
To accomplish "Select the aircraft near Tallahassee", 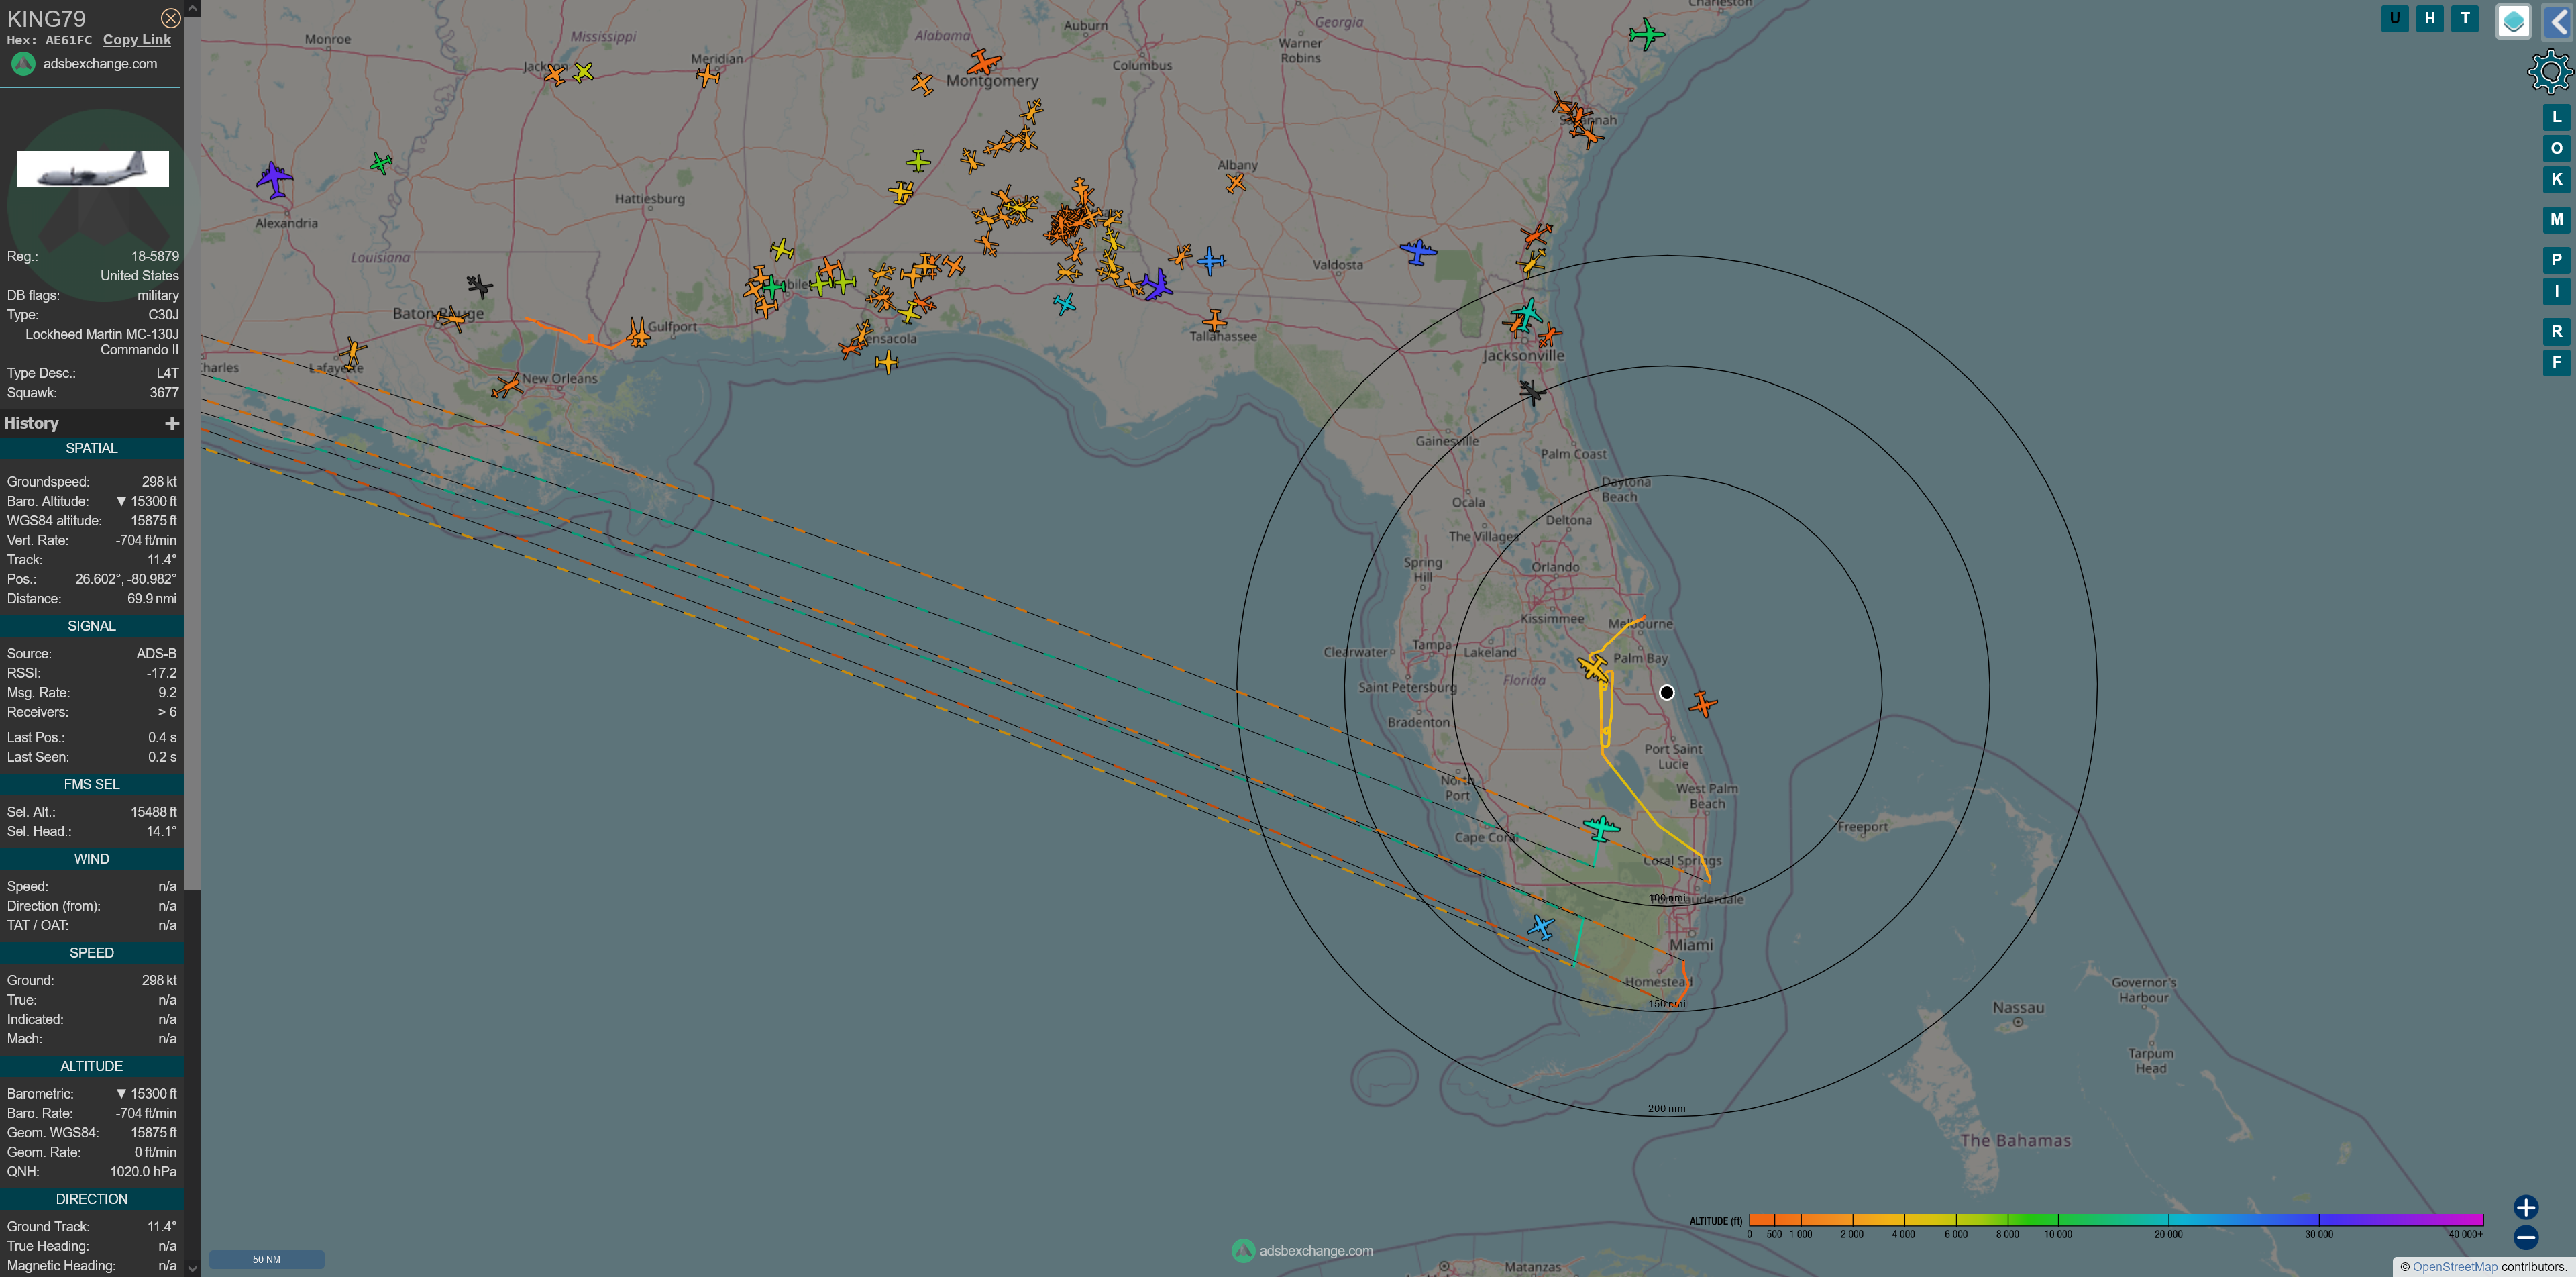I will pos(1214,321).
